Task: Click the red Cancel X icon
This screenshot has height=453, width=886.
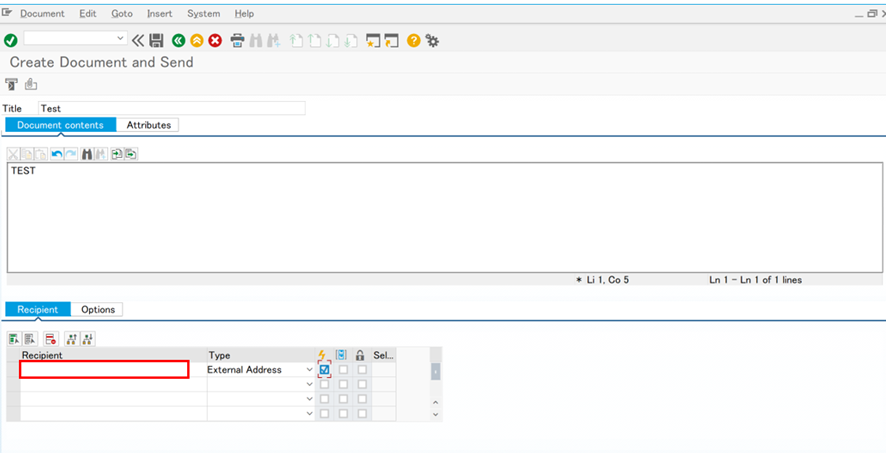Action: pos(215,40)
